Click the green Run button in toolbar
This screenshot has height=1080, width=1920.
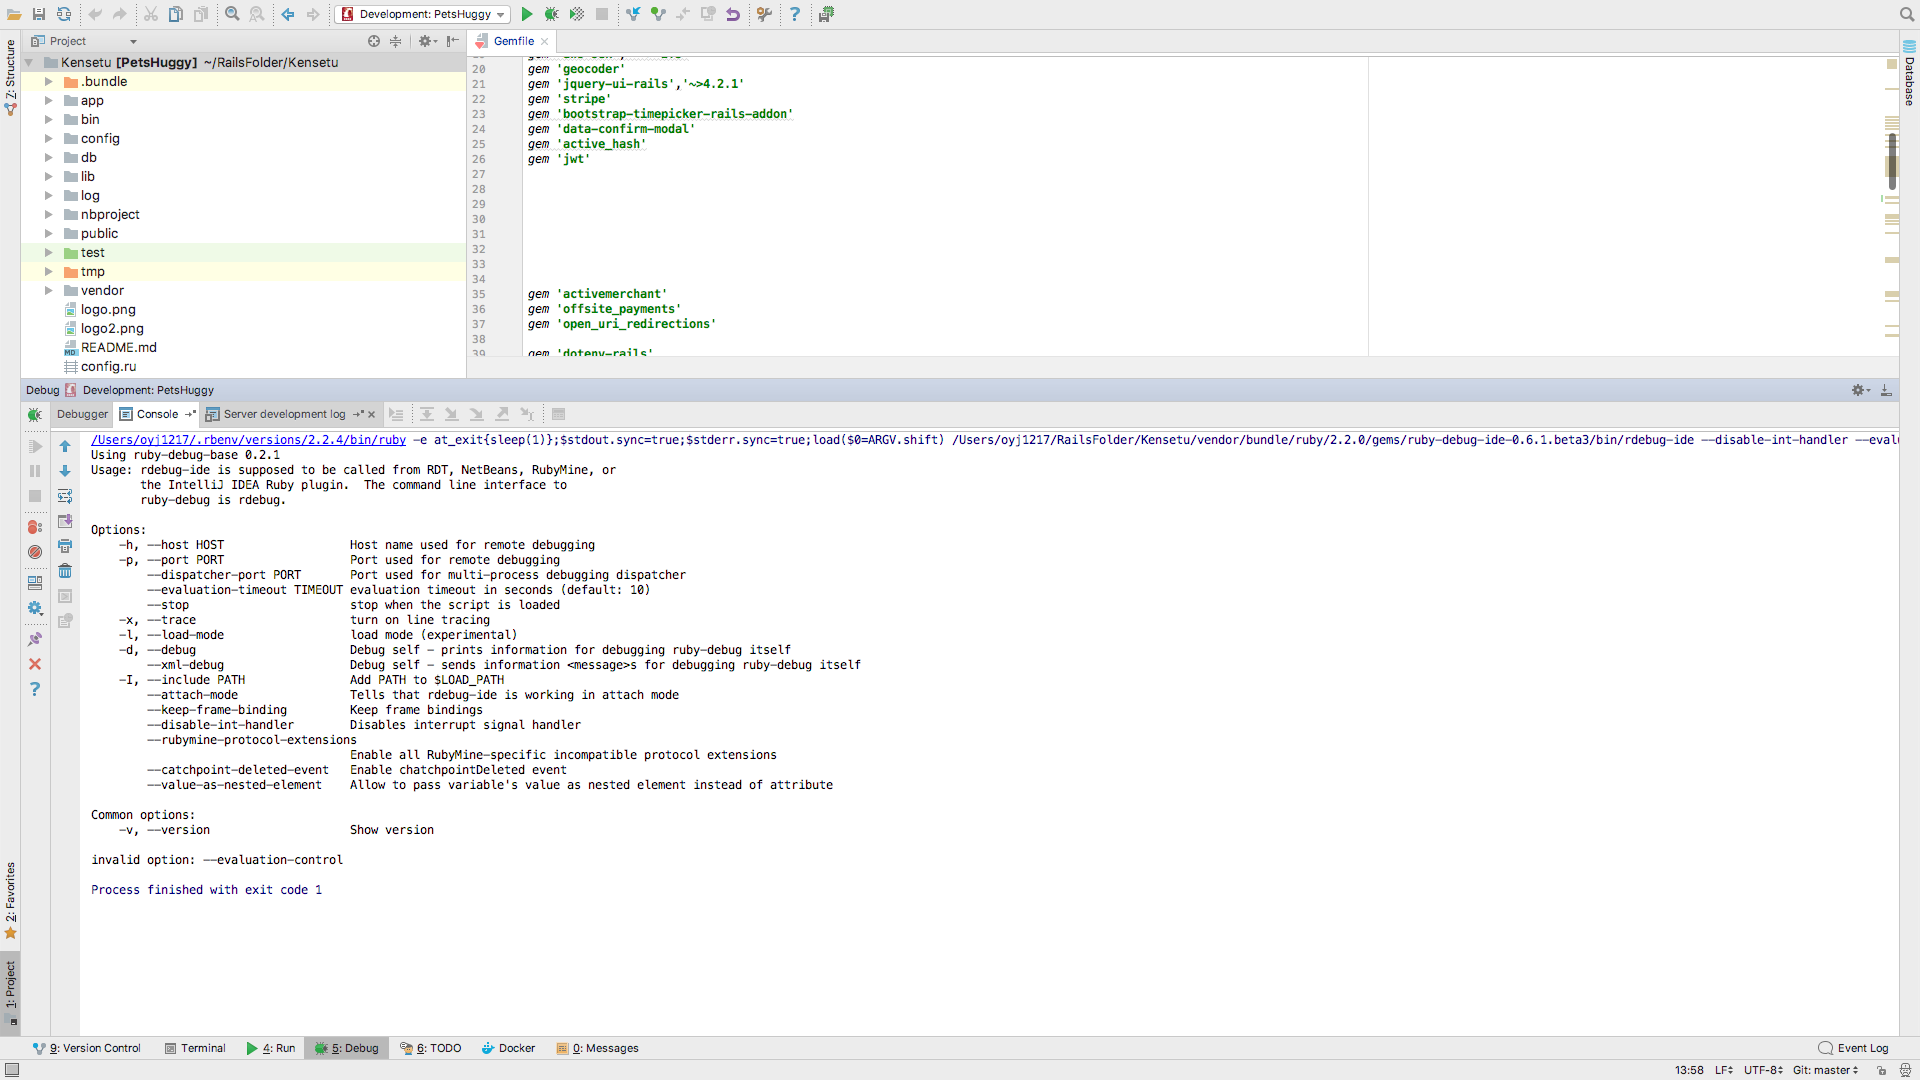[527, 14]
